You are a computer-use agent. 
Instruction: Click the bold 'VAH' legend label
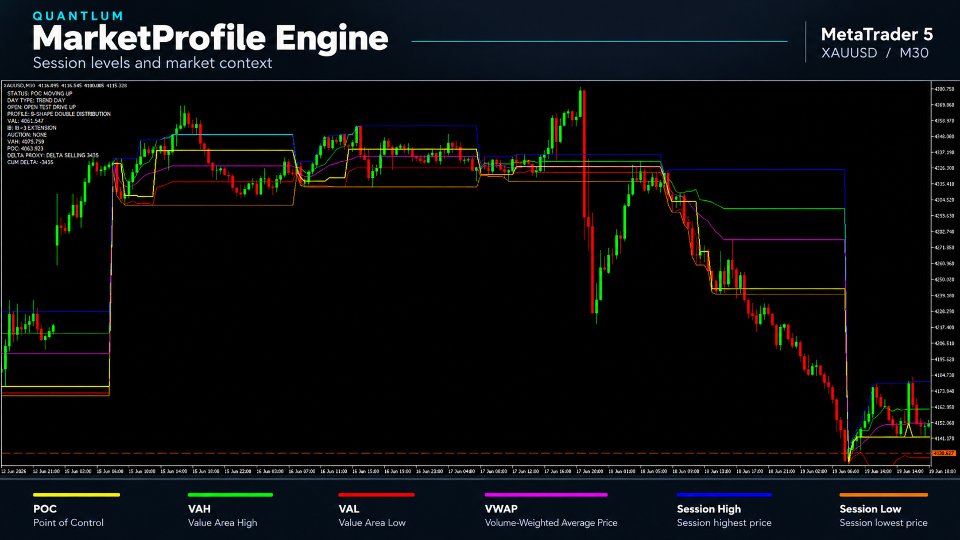[199, 509]
